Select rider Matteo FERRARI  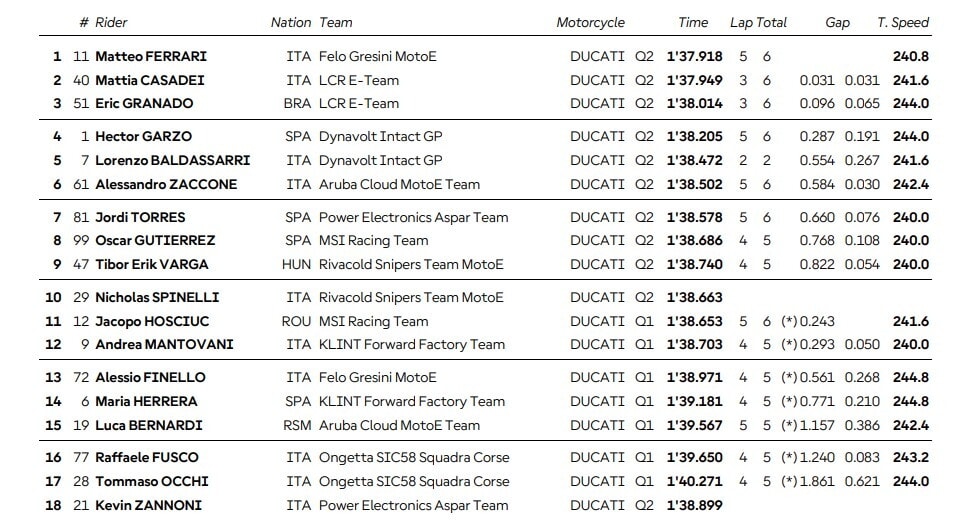(150, 56)
